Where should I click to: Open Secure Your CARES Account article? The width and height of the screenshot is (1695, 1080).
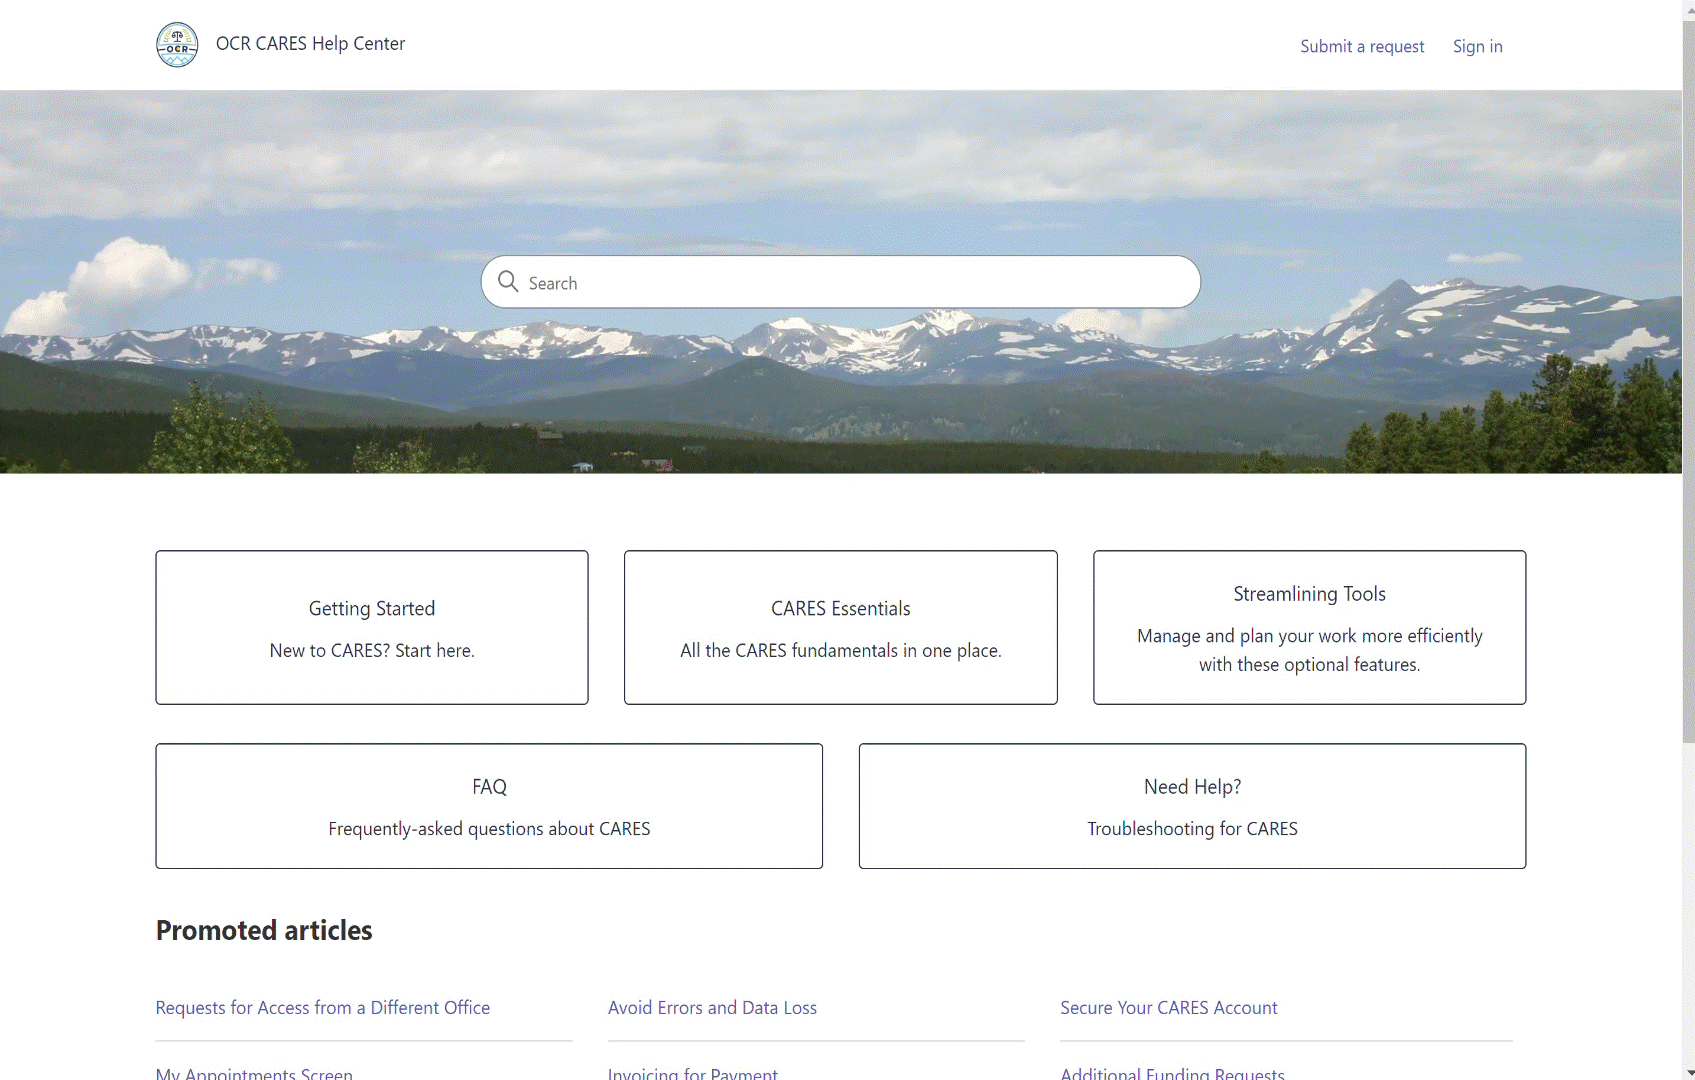(1169, 1008)
